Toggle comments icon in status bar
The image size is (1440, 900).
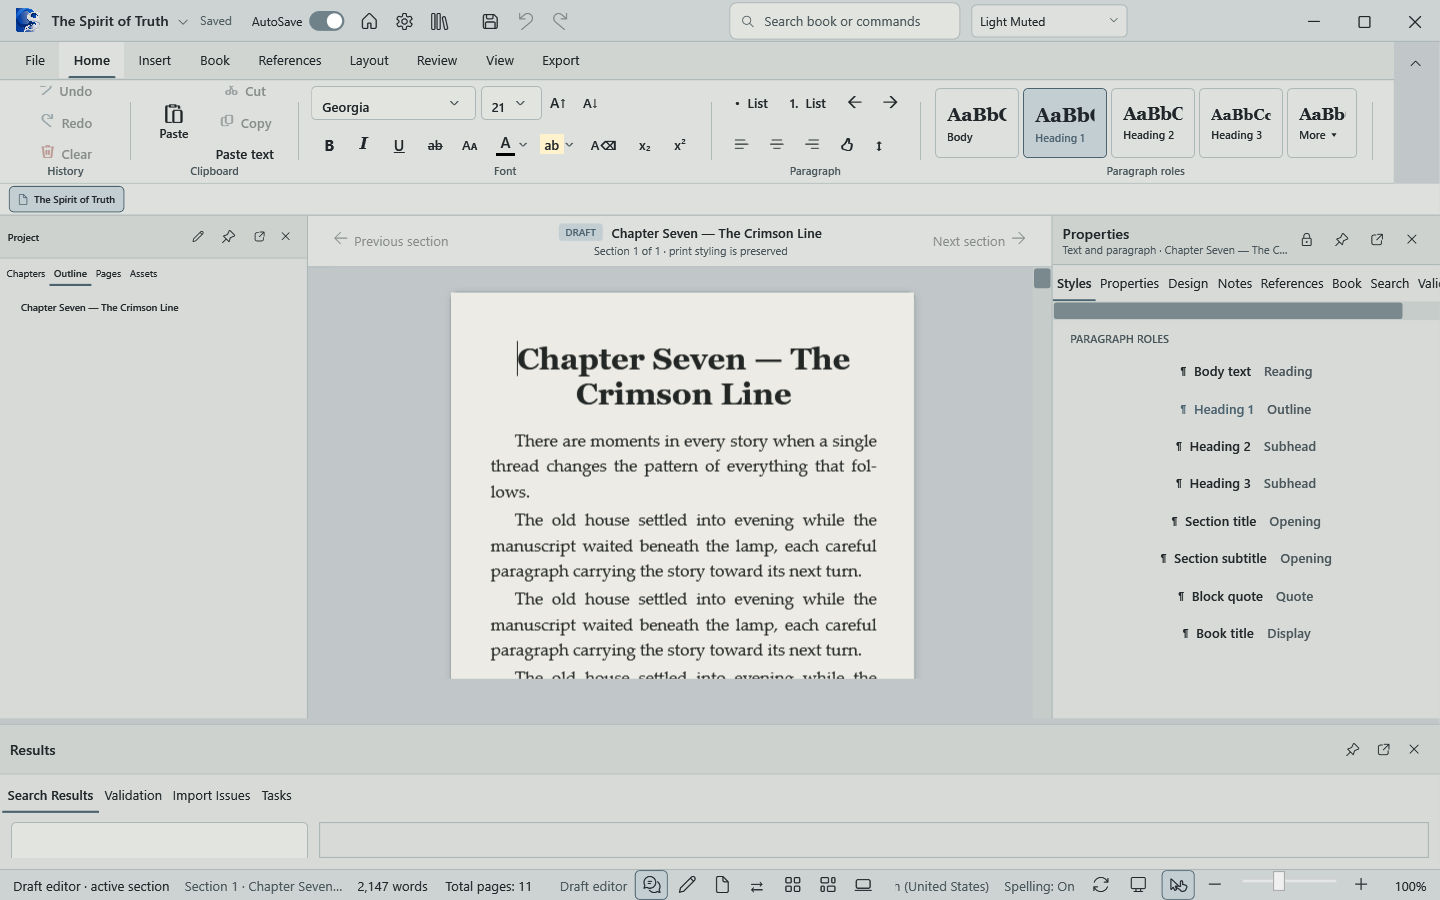tap(651, 885)
